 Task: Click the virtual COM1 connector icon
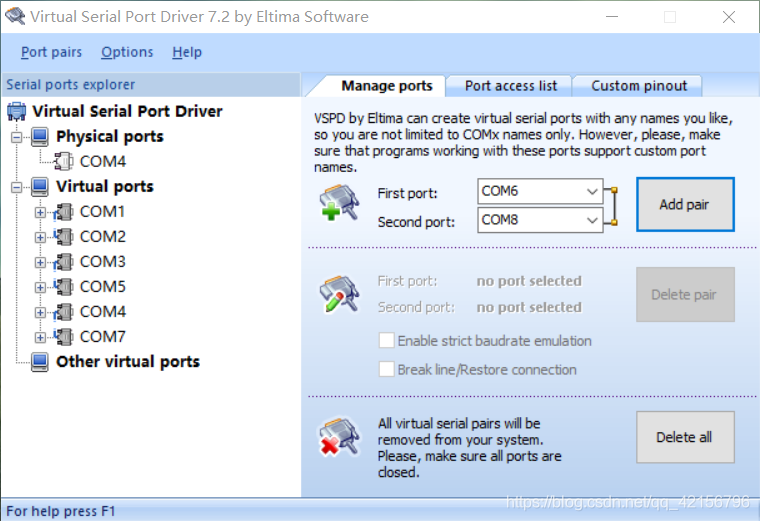(x=64, y=212)
